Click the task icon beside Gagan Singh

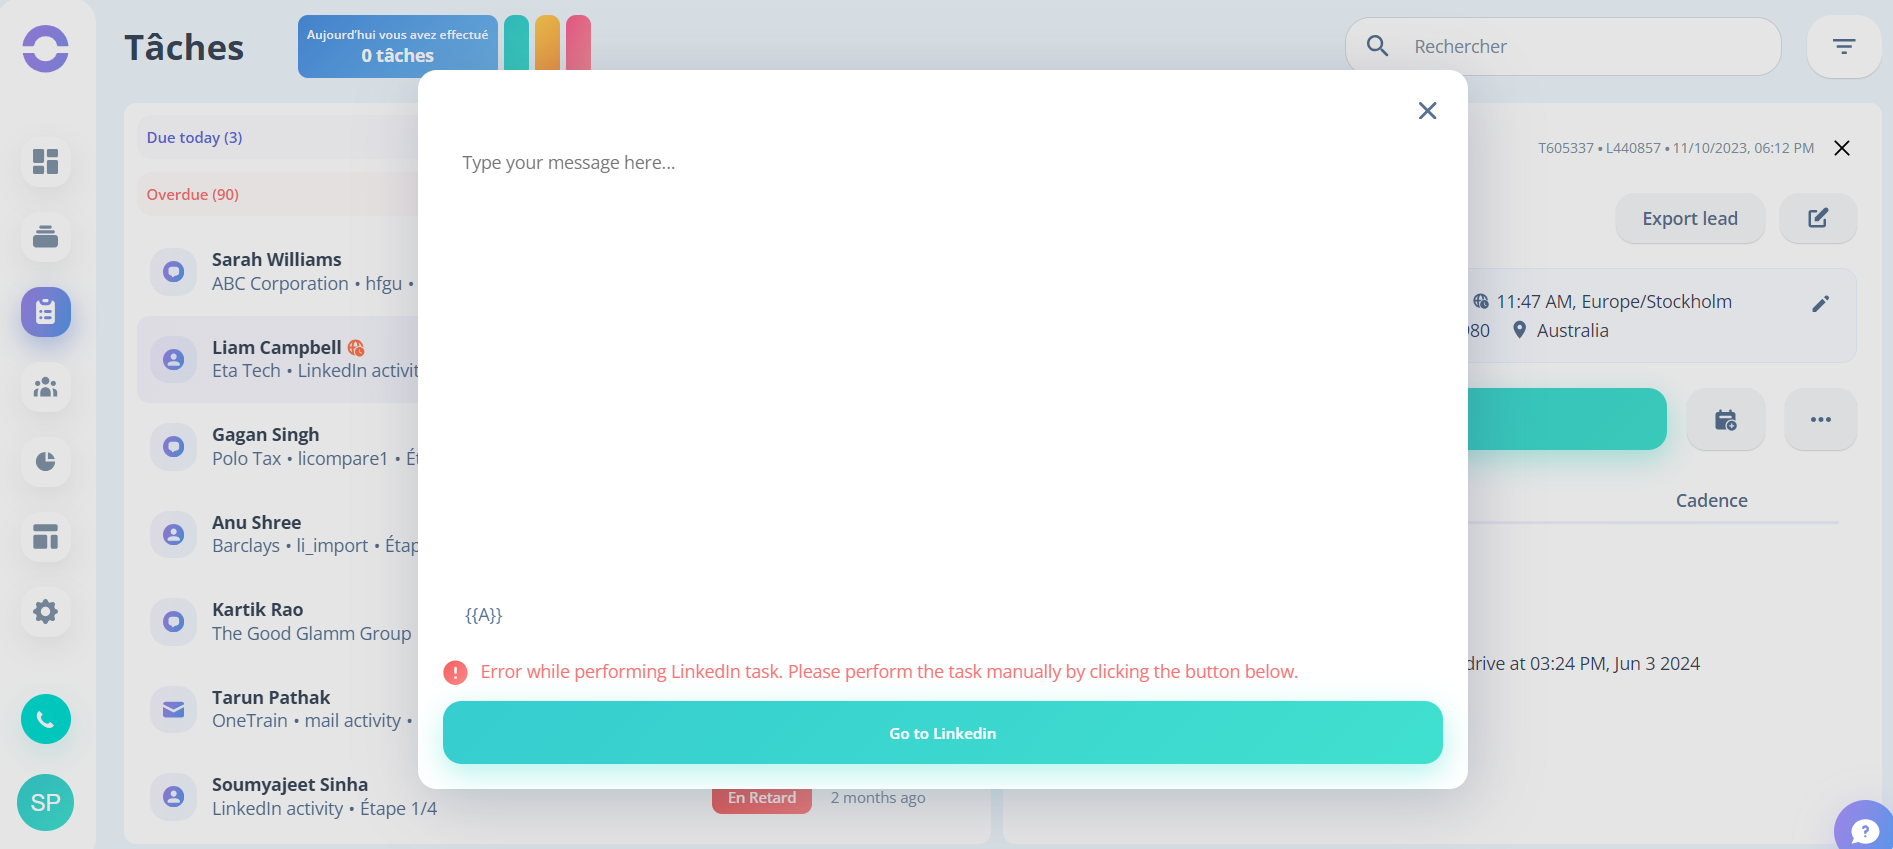click(x=174, y=447)
